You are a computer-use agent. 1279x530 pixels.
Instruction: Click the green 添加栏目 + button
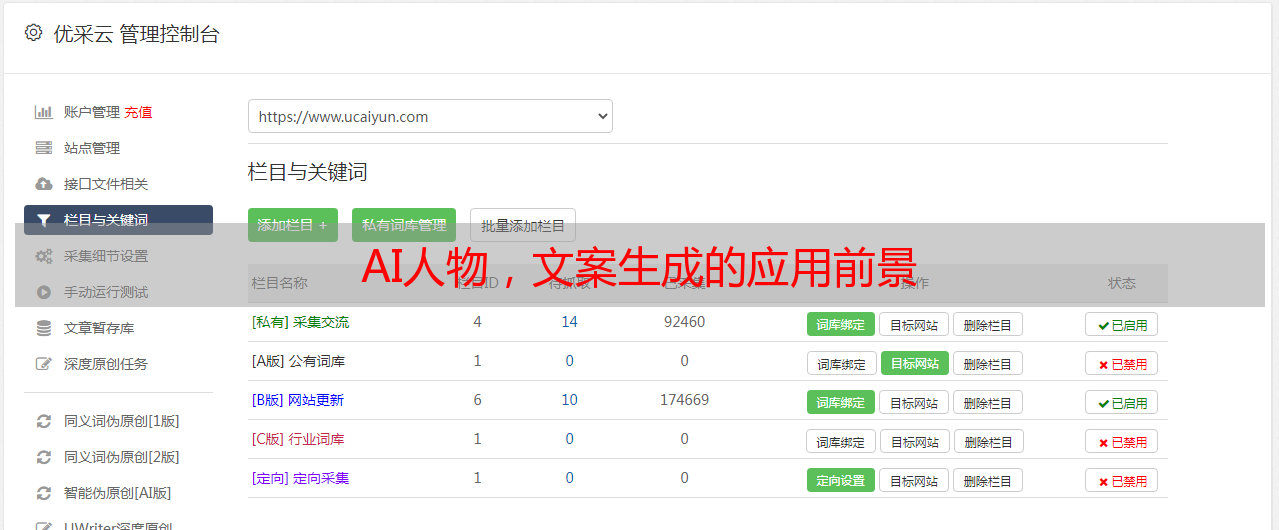[x=293, y=225]
